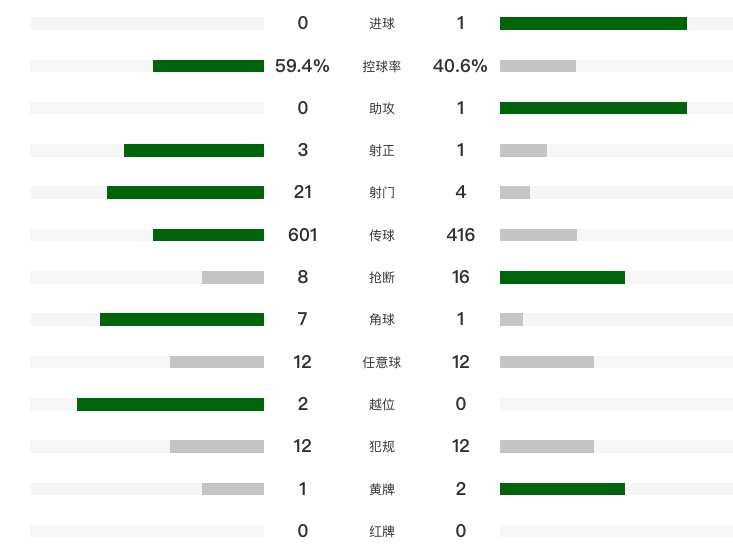Click the 40.6% possession value
Screen dimensions: 733x558
click(x=460, y=66)
